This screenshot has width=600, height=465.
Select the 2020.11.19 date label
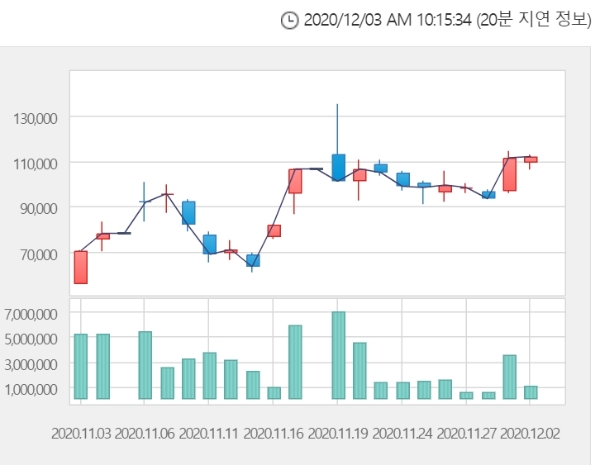pyautogui.click(x=339, y=435)
